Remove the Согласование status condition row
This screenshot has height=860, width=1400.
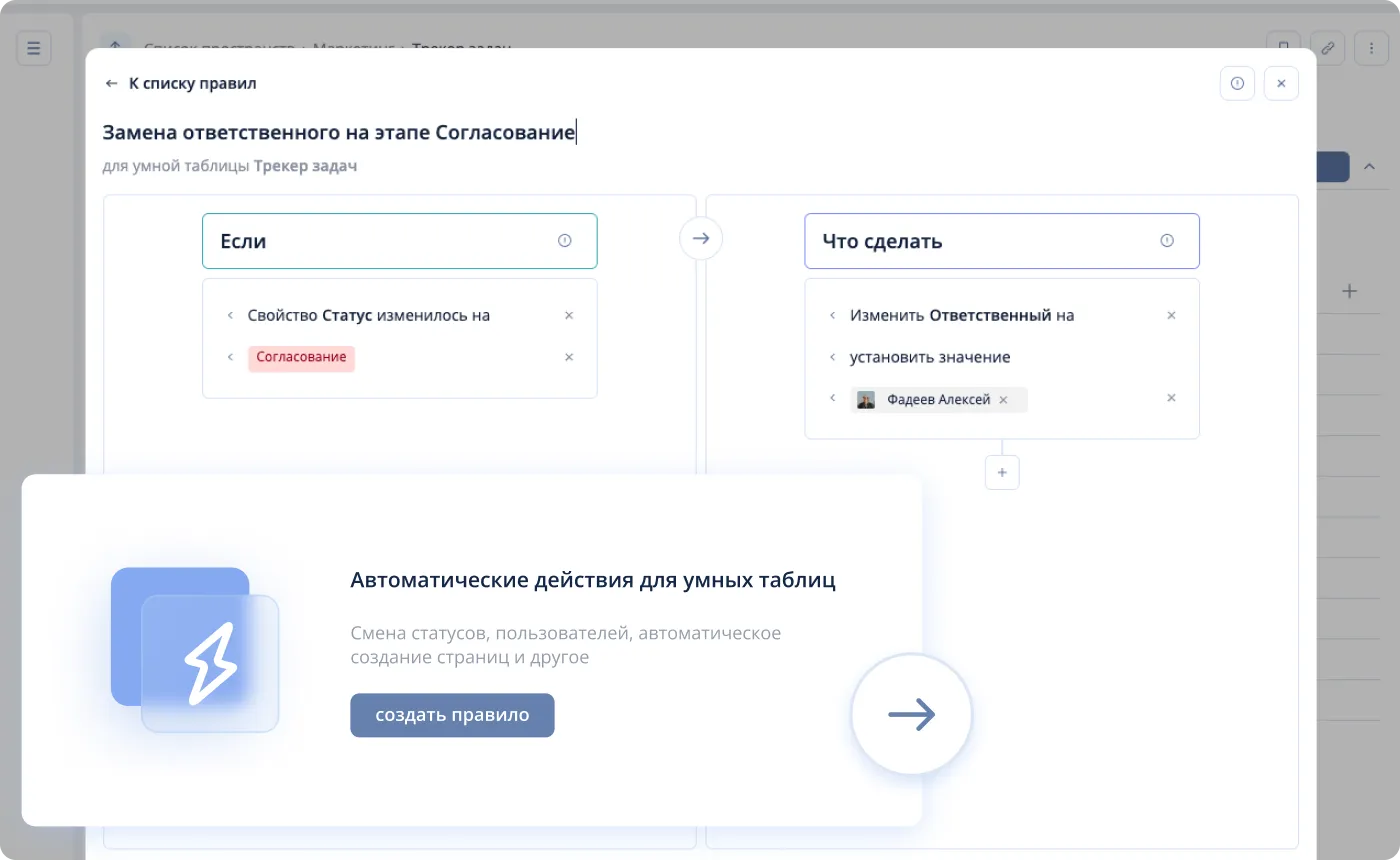(x=569, y=357)
